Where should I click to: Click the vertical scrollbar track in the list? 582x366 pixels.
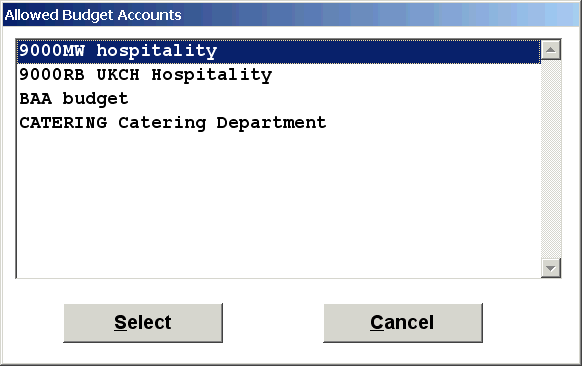tap(550, 159)
